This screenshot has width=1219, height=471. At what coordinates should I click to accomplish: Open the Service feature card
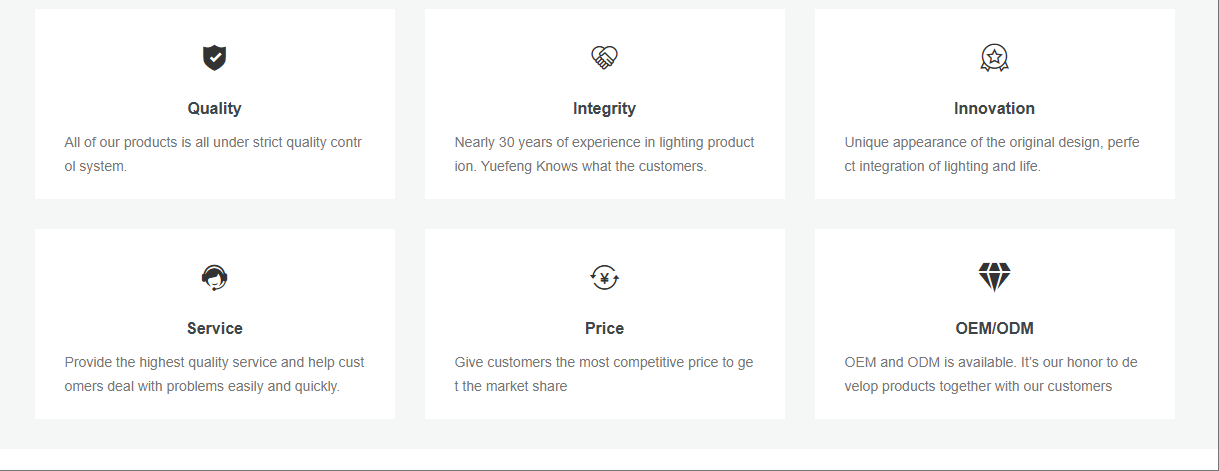pyautogui.click(x=215, y=324)
